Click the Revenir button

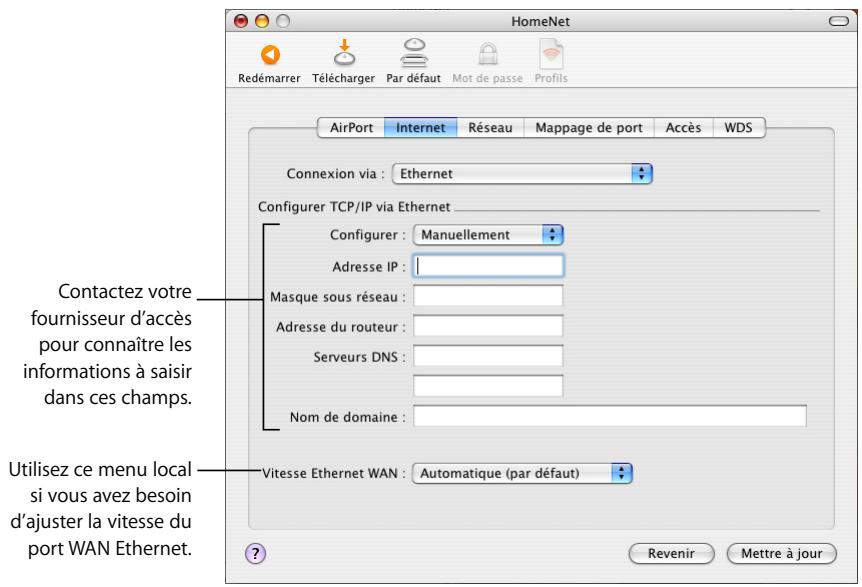(x=671, y=553)
